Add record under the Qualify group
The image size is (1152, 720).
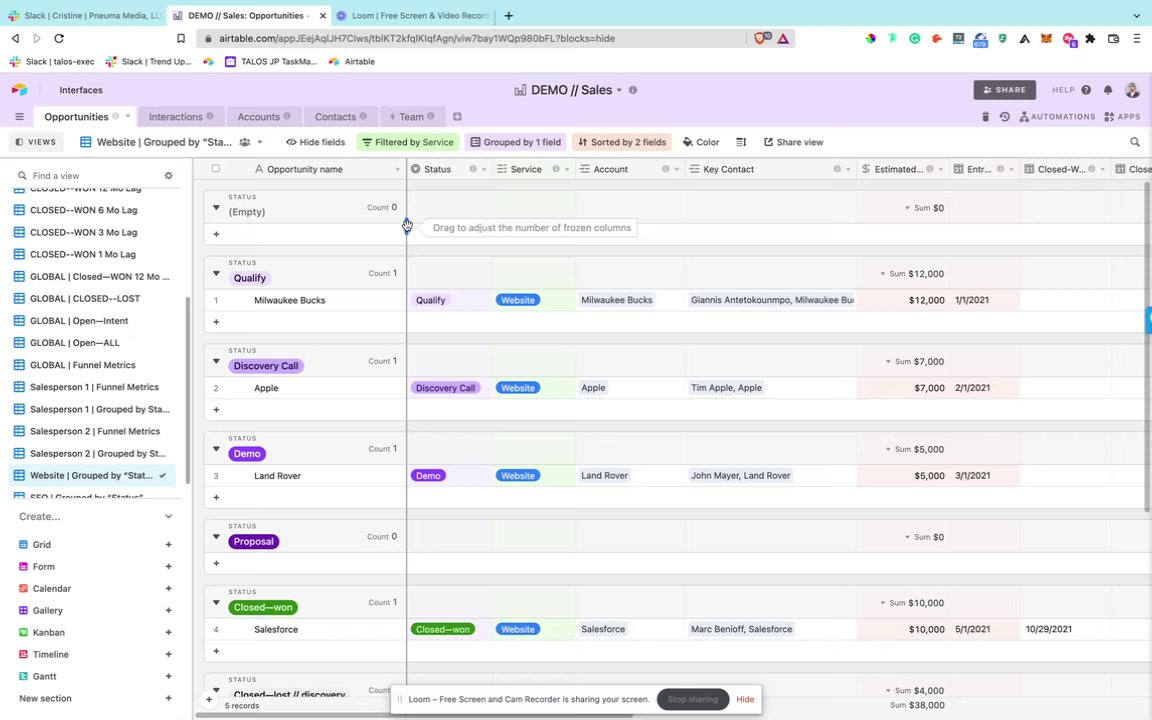(216, 322)
